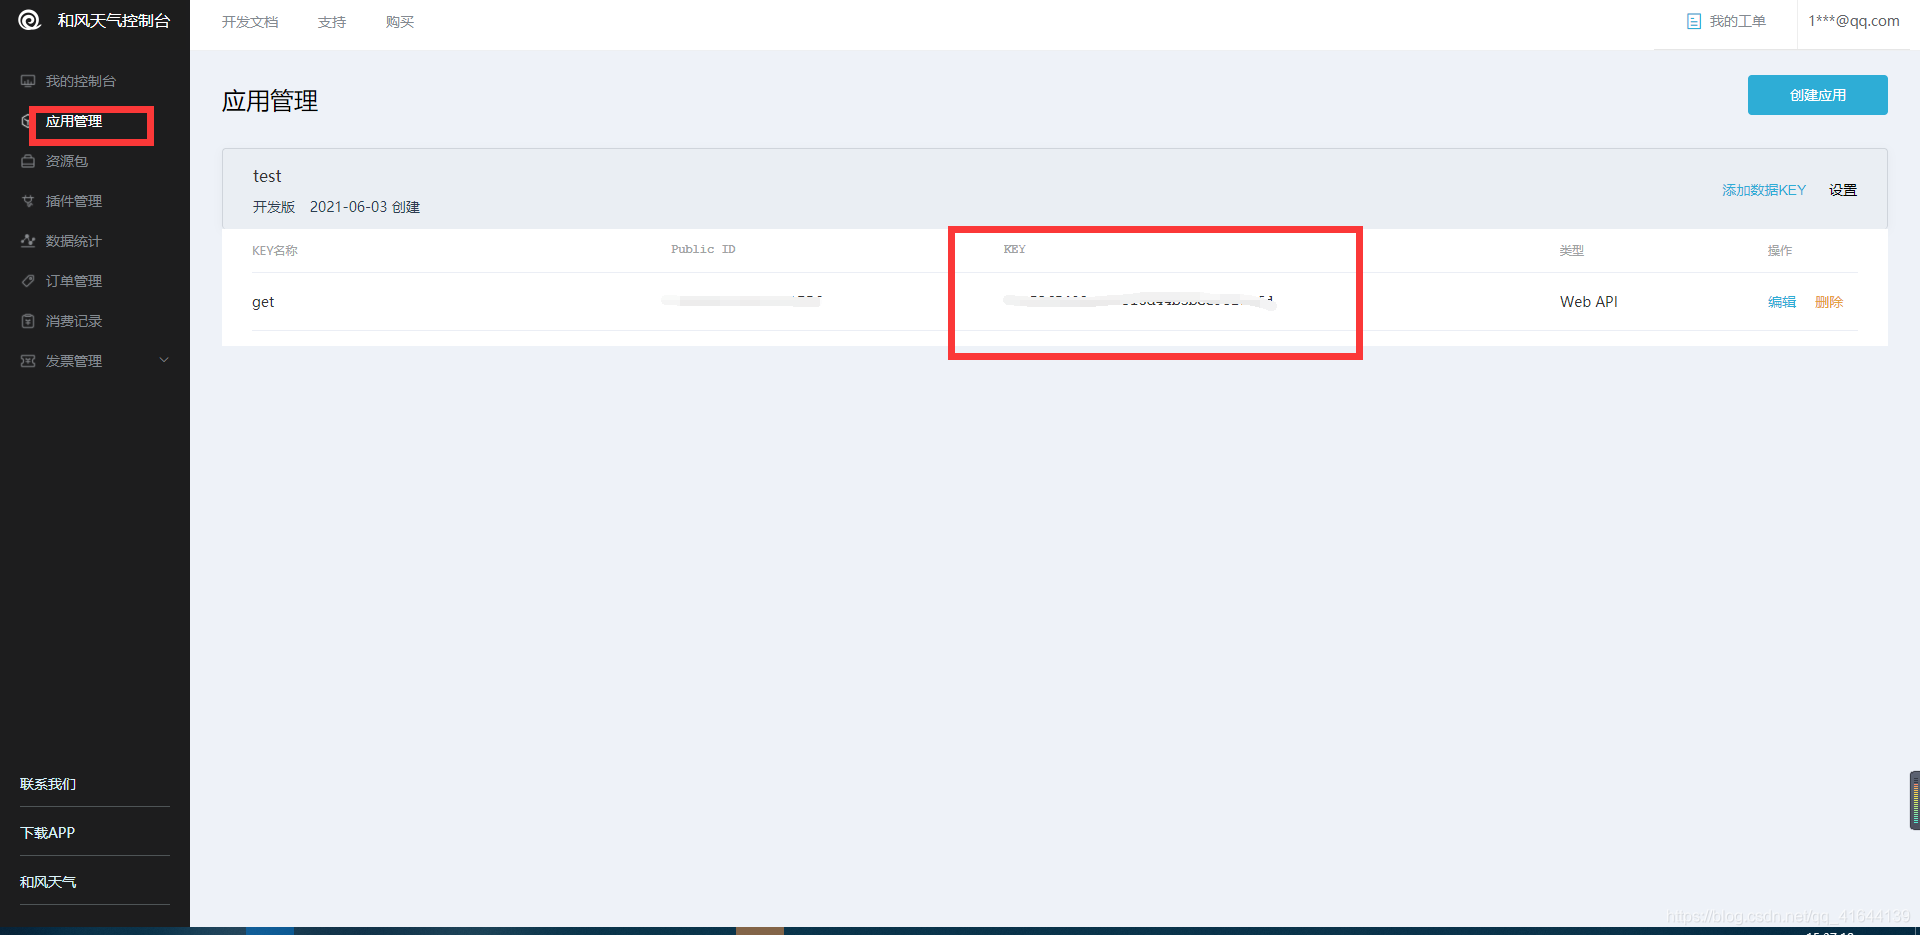Click 添加数据KEY for the test app
The width and height of the screenshot is (1920, 935).
[x=1764, y=190]
